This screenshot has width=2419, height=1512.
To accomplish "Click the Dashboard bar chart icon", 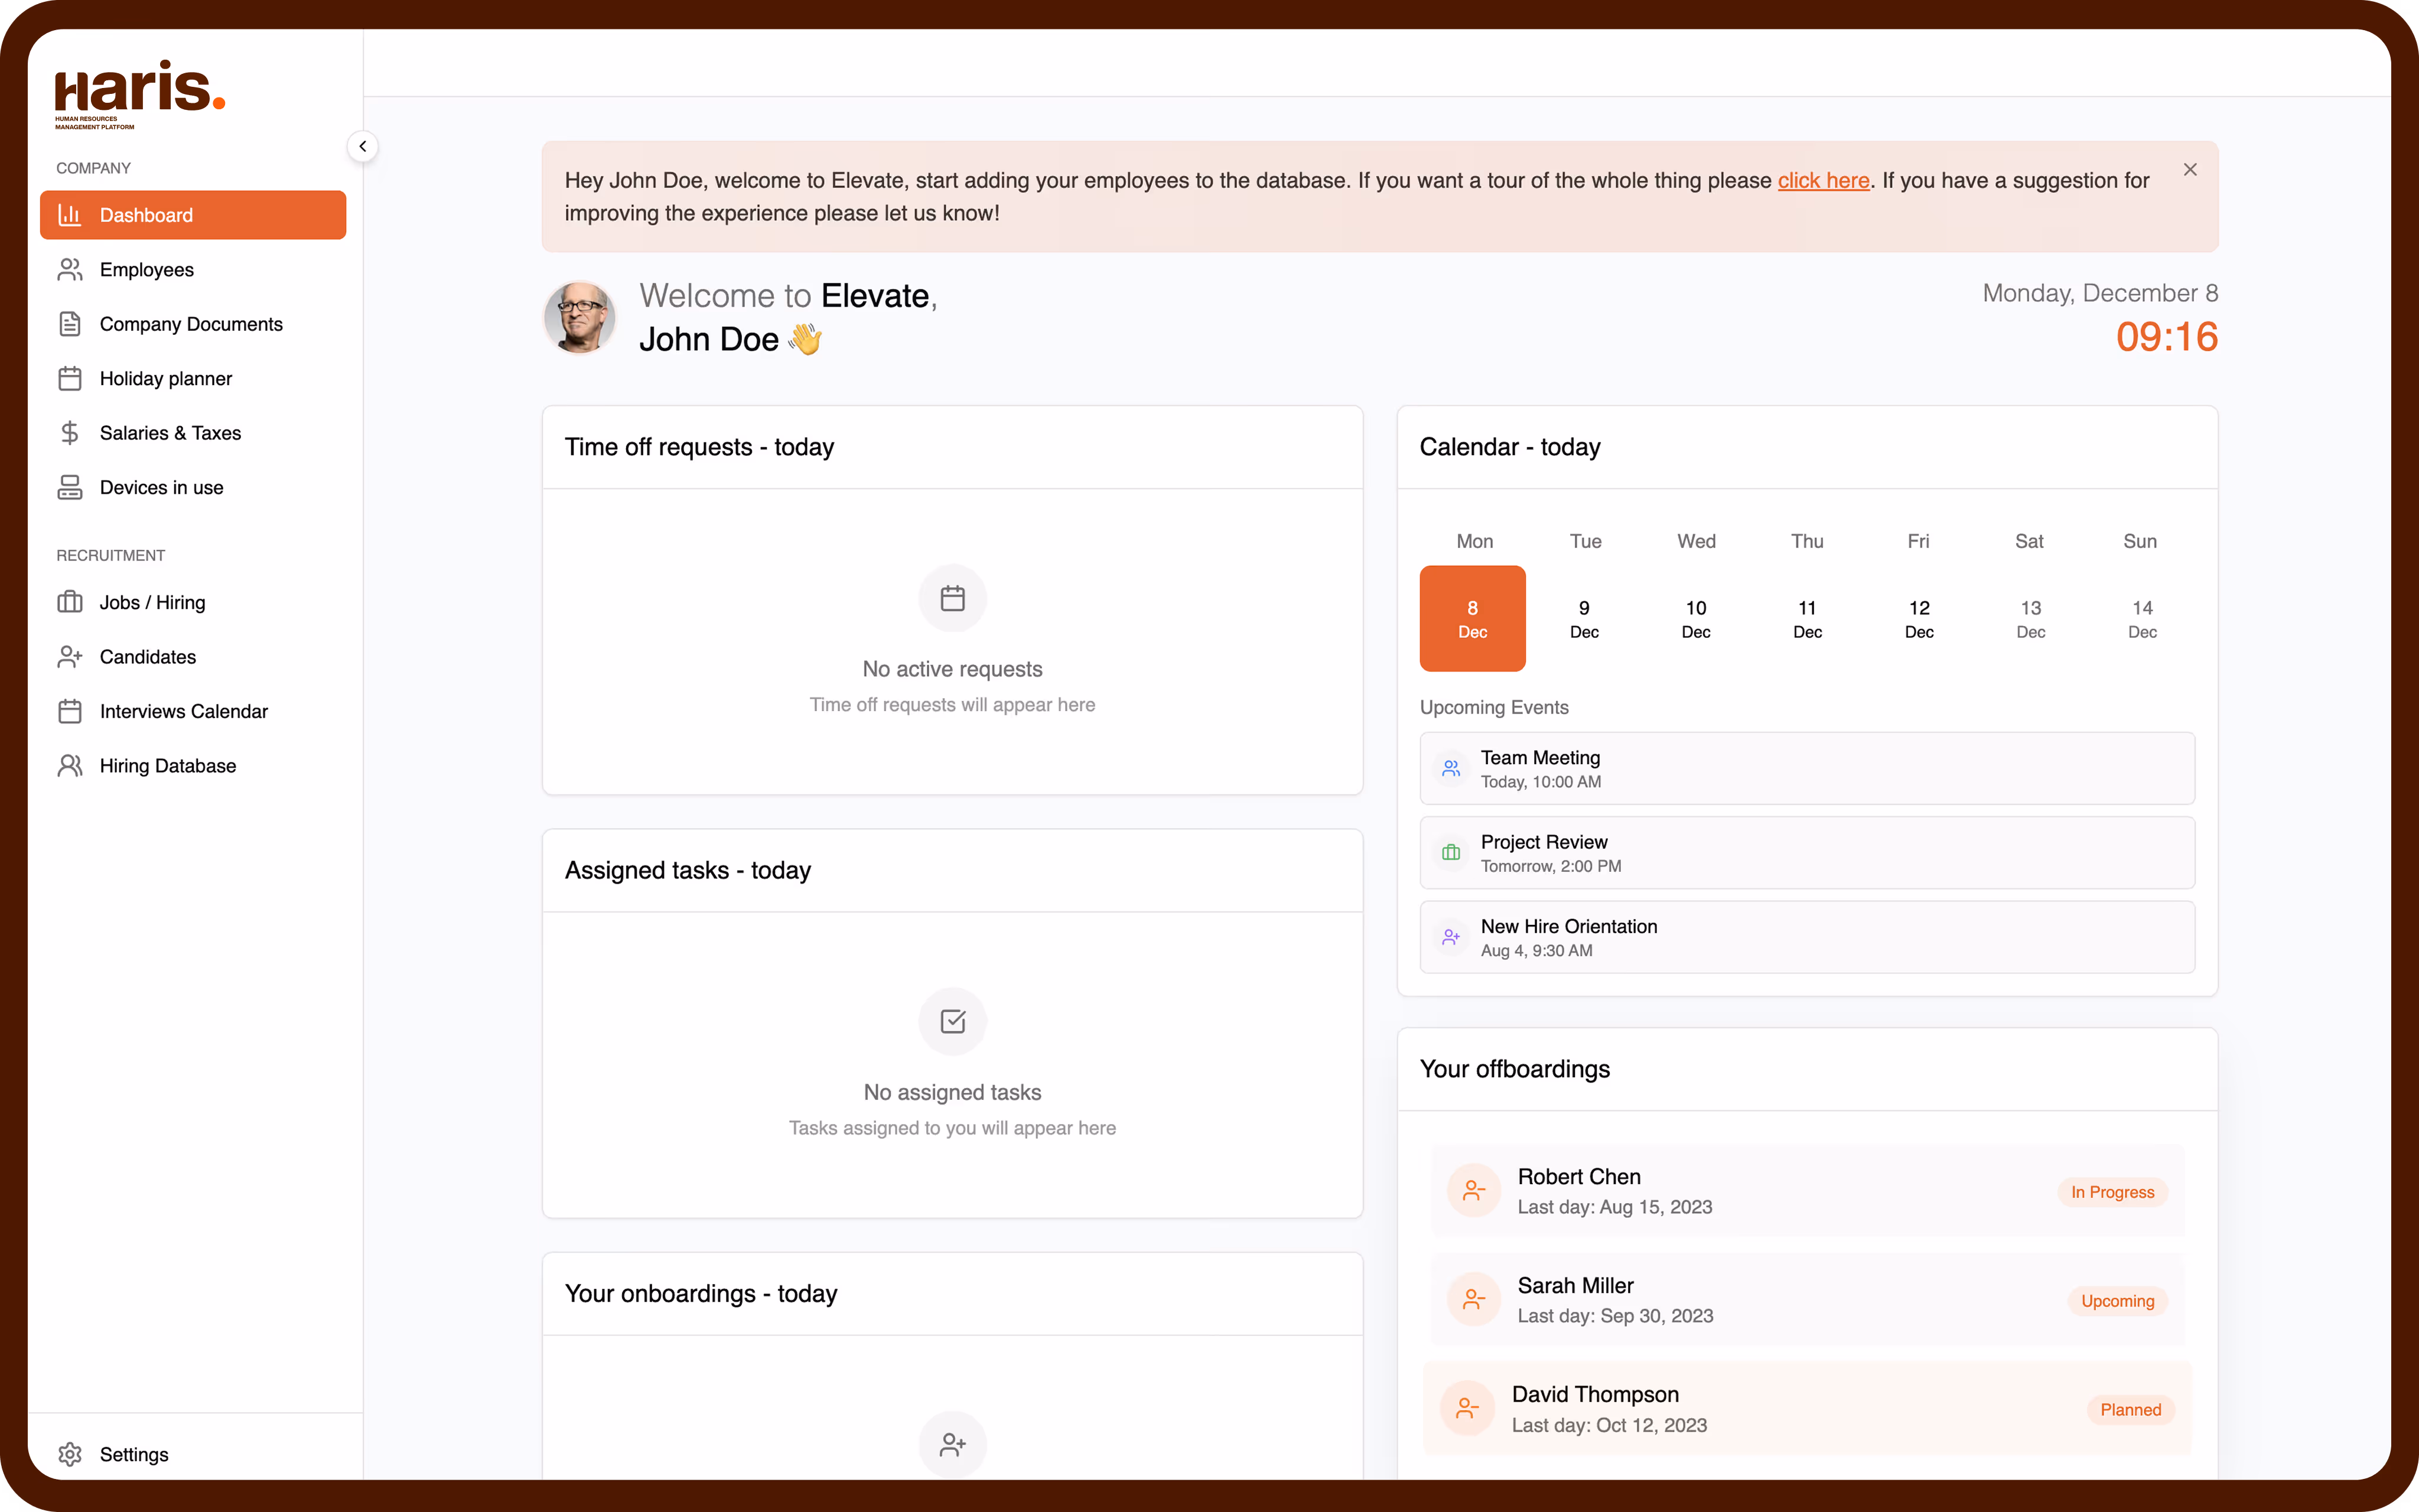I will pyautogui.click(x=69, y=215).
